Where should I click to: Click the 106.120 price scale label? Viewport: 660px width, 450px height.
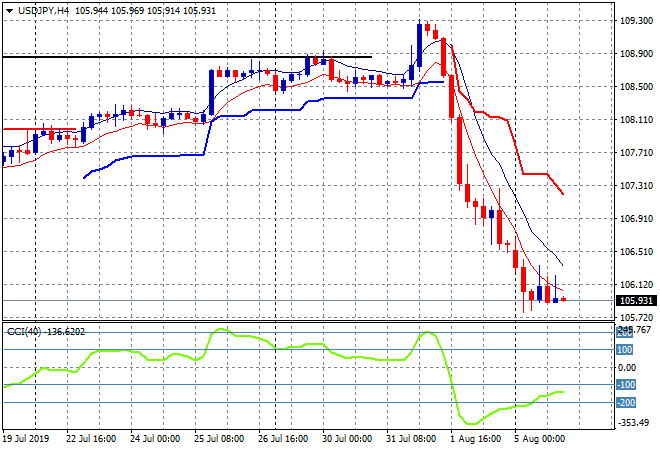tap(636, 285)
